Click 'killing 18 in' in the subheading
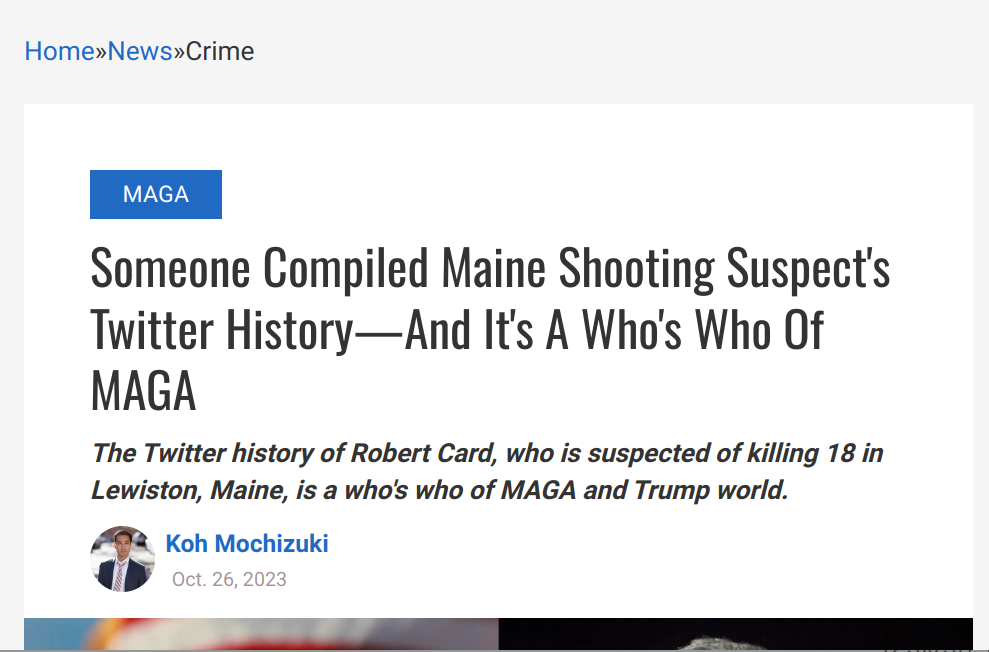Screen dimensions: 989x652 [815, 453]
